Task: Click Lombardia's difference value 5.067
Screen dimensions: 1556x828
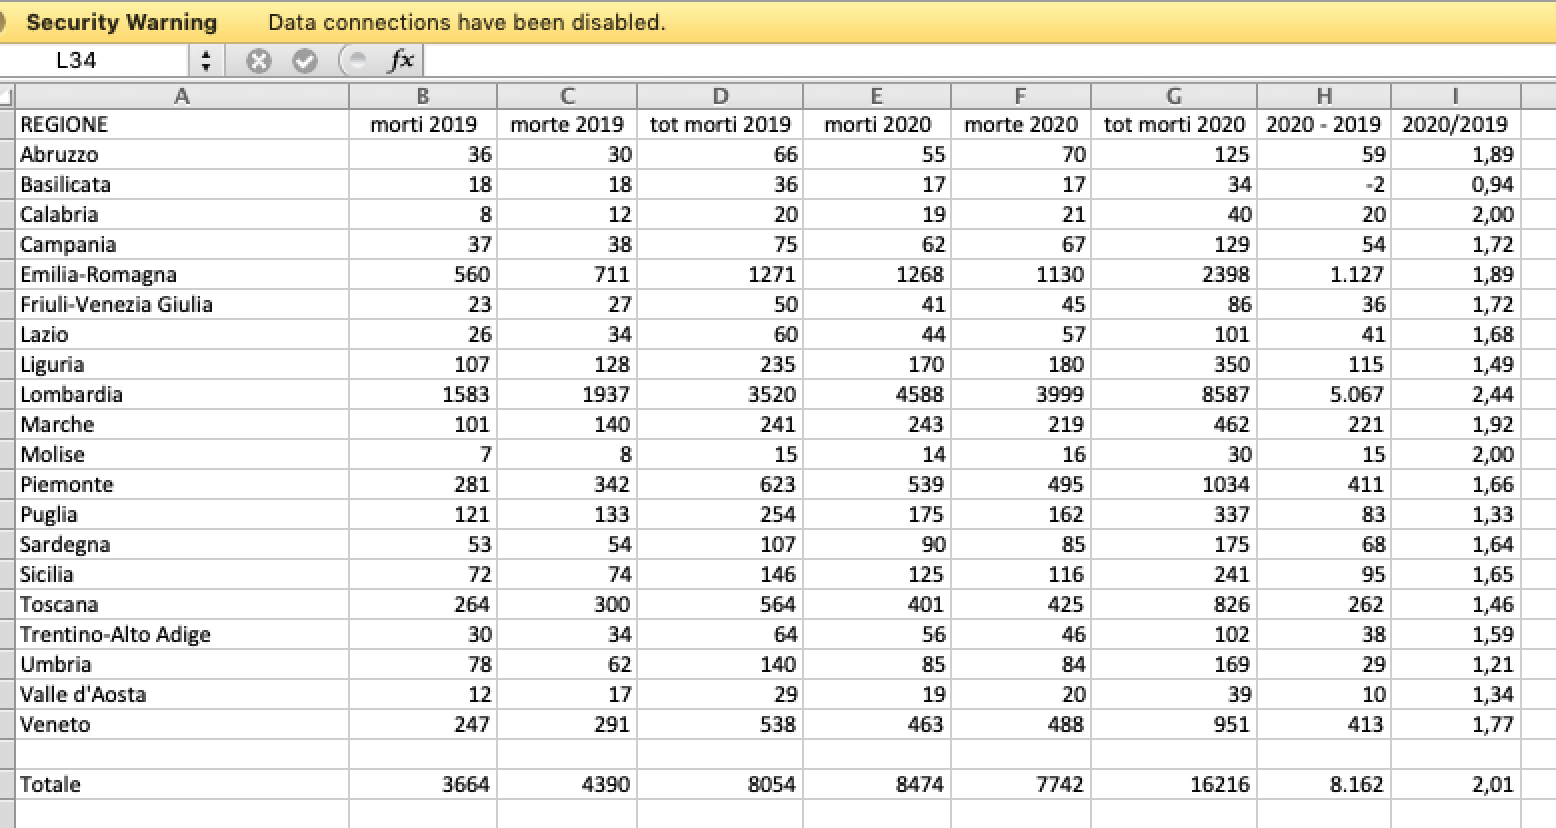Action: pos(1324,394)
